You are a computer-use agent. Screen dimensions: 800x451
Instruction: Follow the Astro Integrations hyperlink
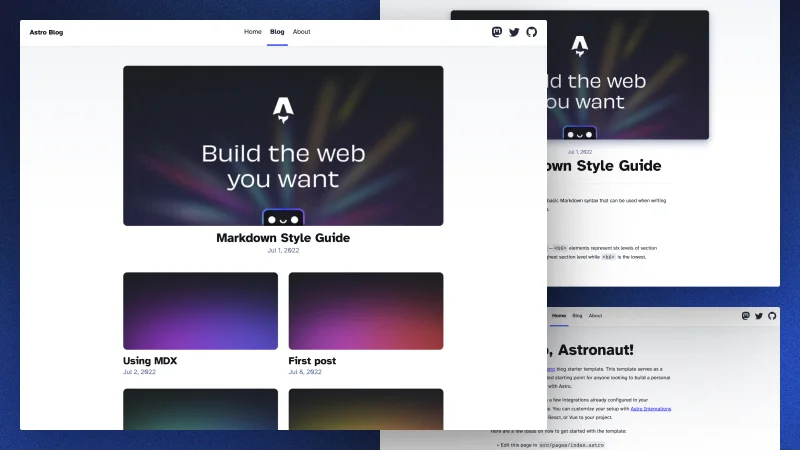coord(651,409)
